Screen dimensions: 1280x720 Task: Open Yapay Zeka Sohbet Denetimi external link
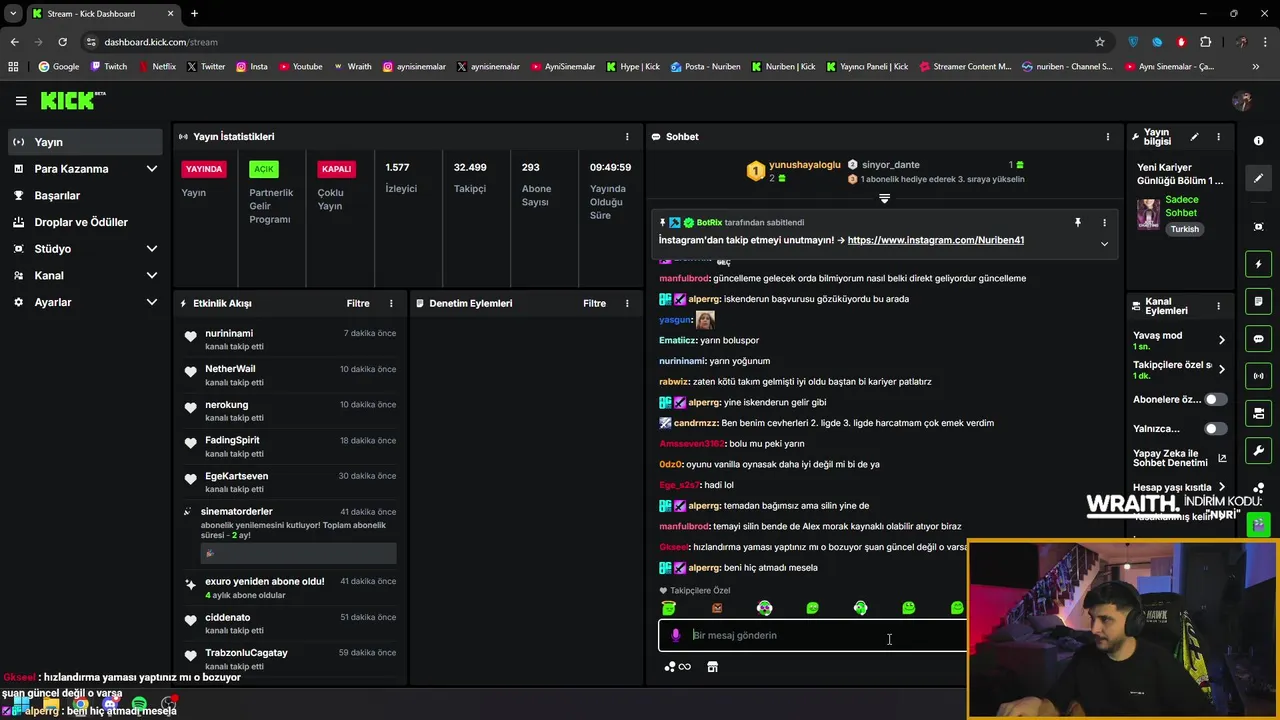tap(1222, 459)
